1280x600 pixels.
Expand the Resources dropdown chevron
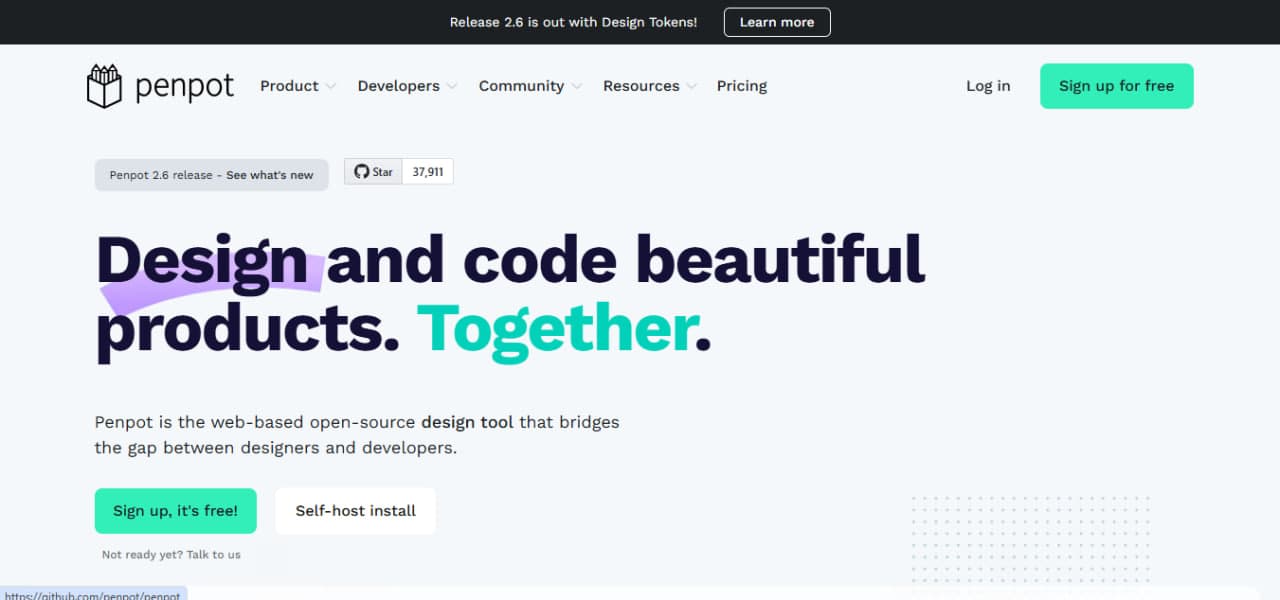[x=692, y=87]
